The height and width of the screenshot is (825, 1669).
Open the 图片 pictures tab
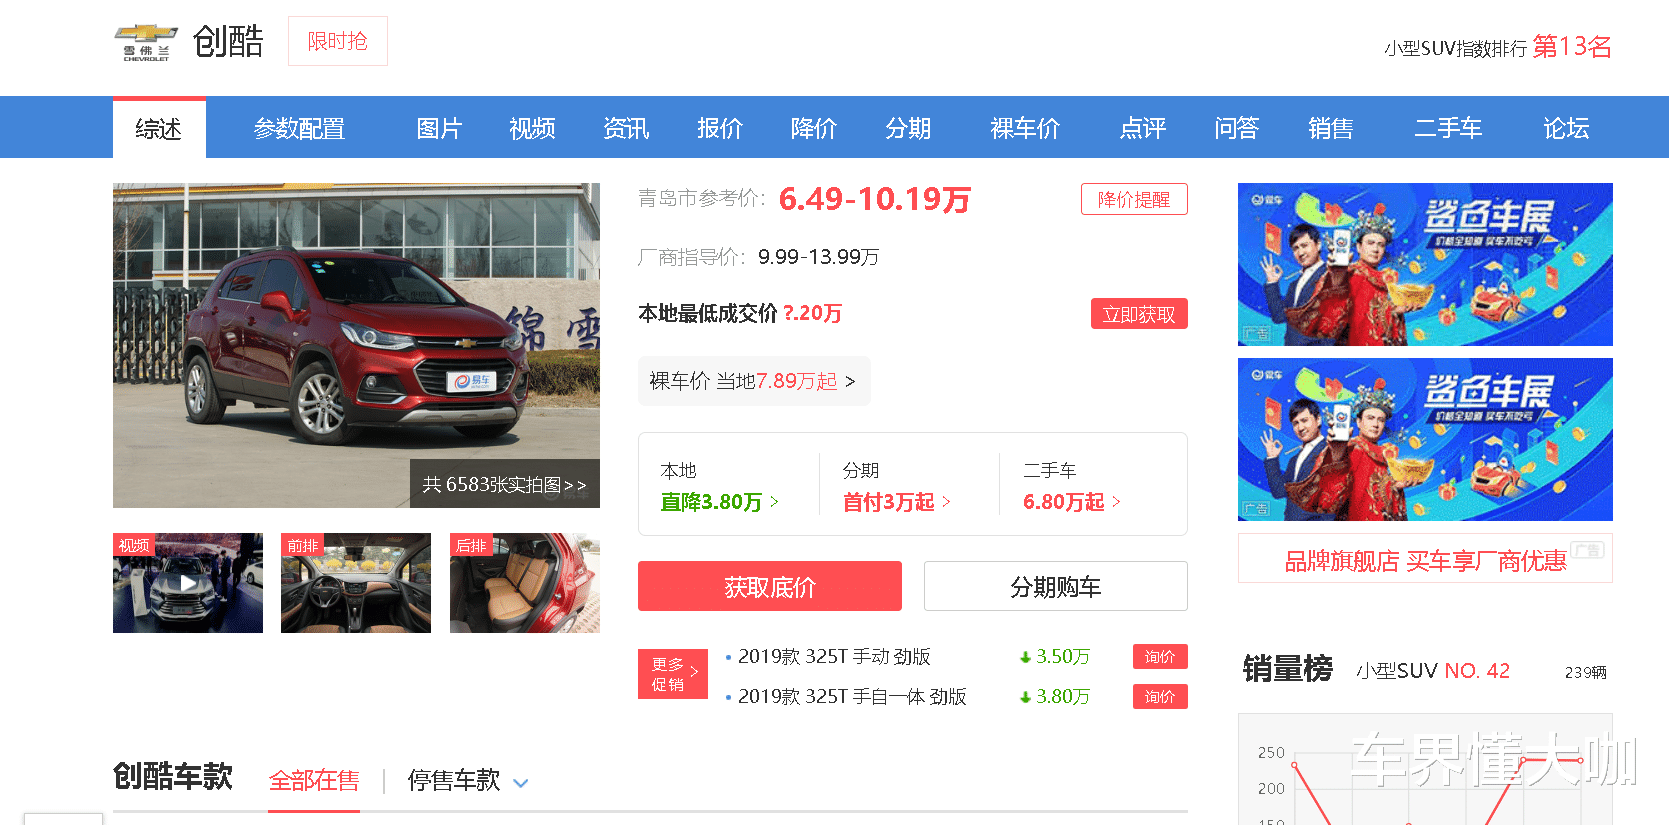pyautogui.click(x=439, y=128)
